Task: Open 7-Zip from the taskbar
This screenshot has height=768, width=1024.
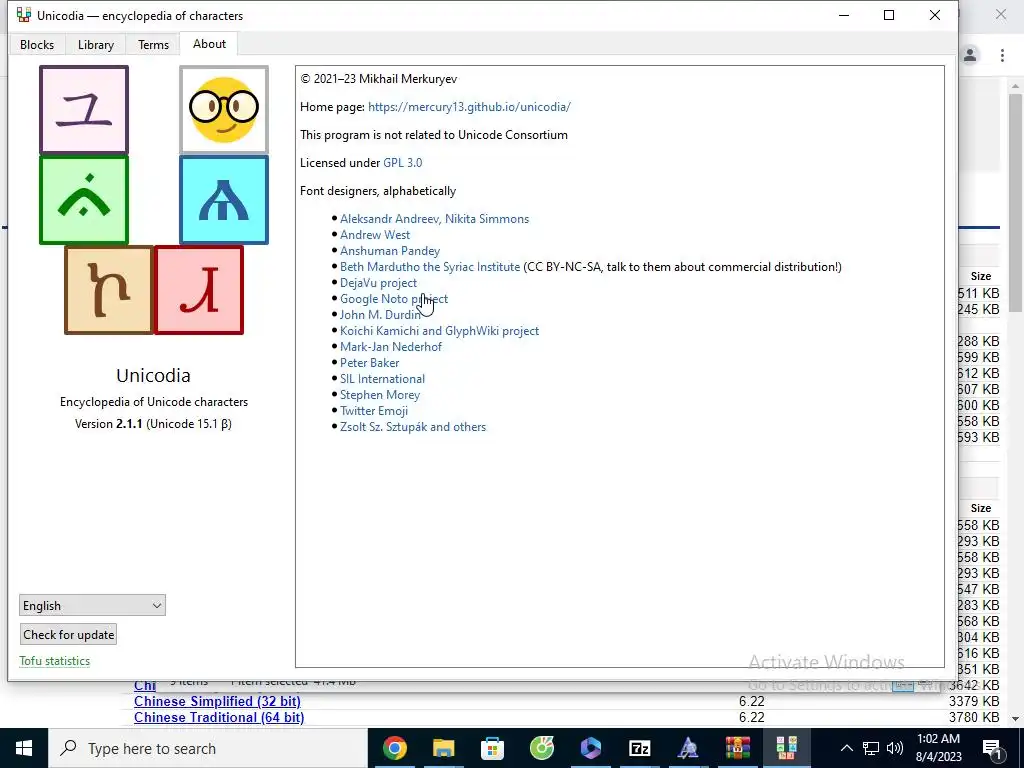Action: 639,748
